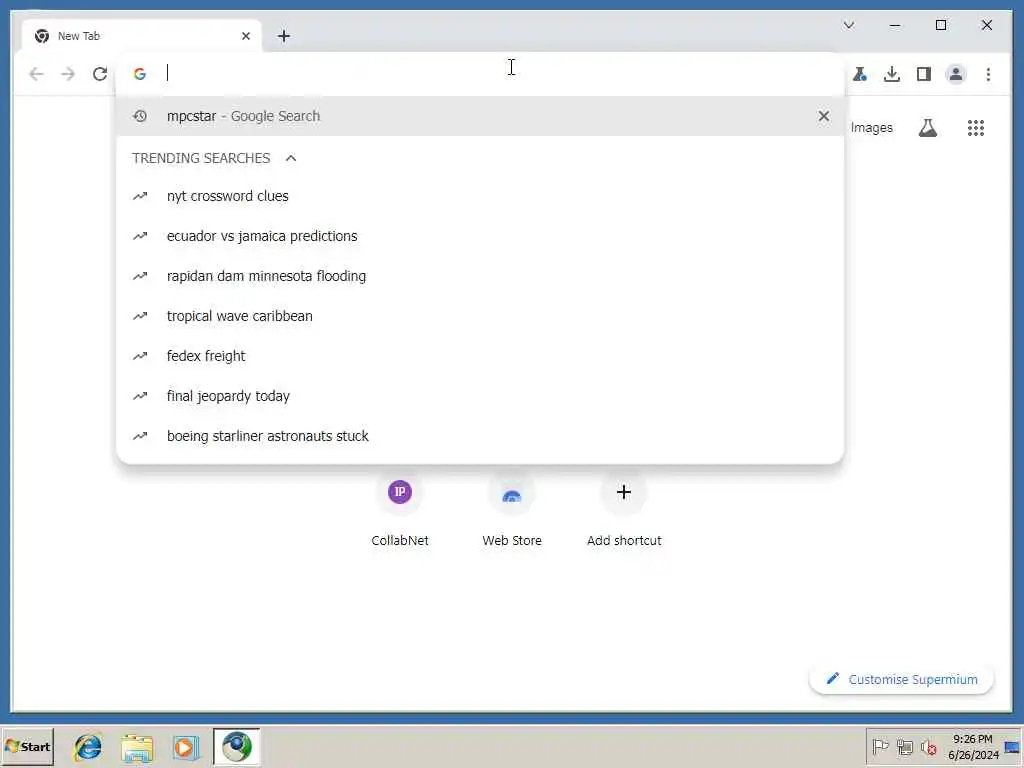
Task: Launch Internet Explorer from taskbar
Action: click(88, 746)
